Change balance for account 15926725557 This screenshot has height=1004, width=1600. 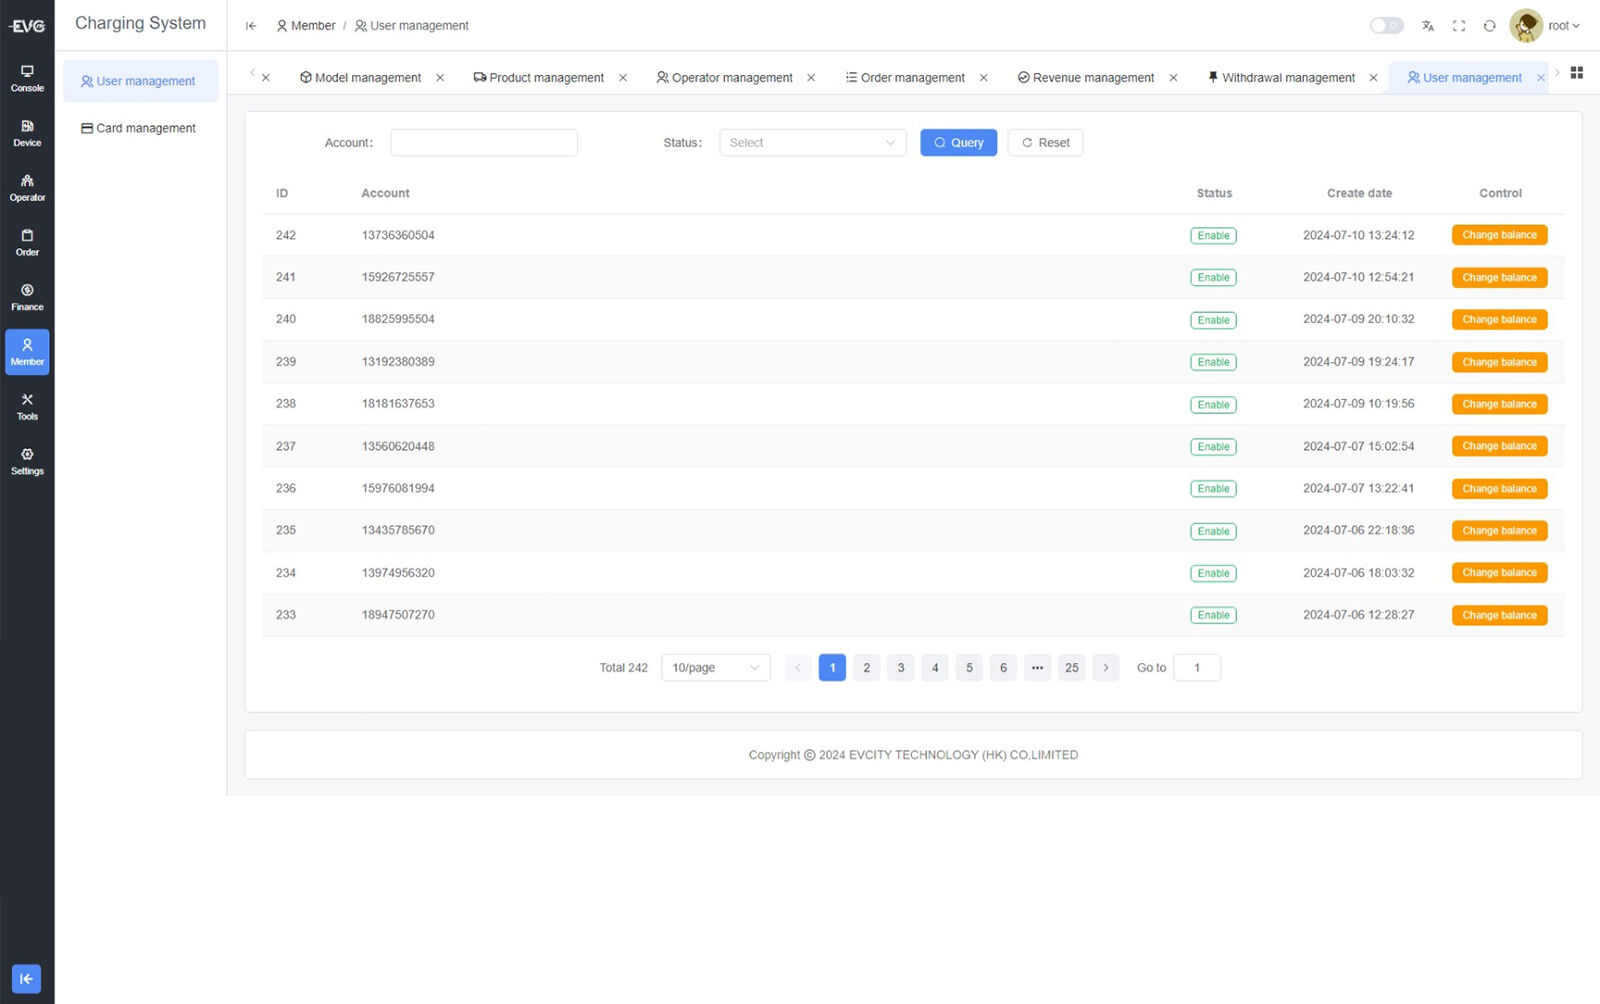coord(1499,278)
